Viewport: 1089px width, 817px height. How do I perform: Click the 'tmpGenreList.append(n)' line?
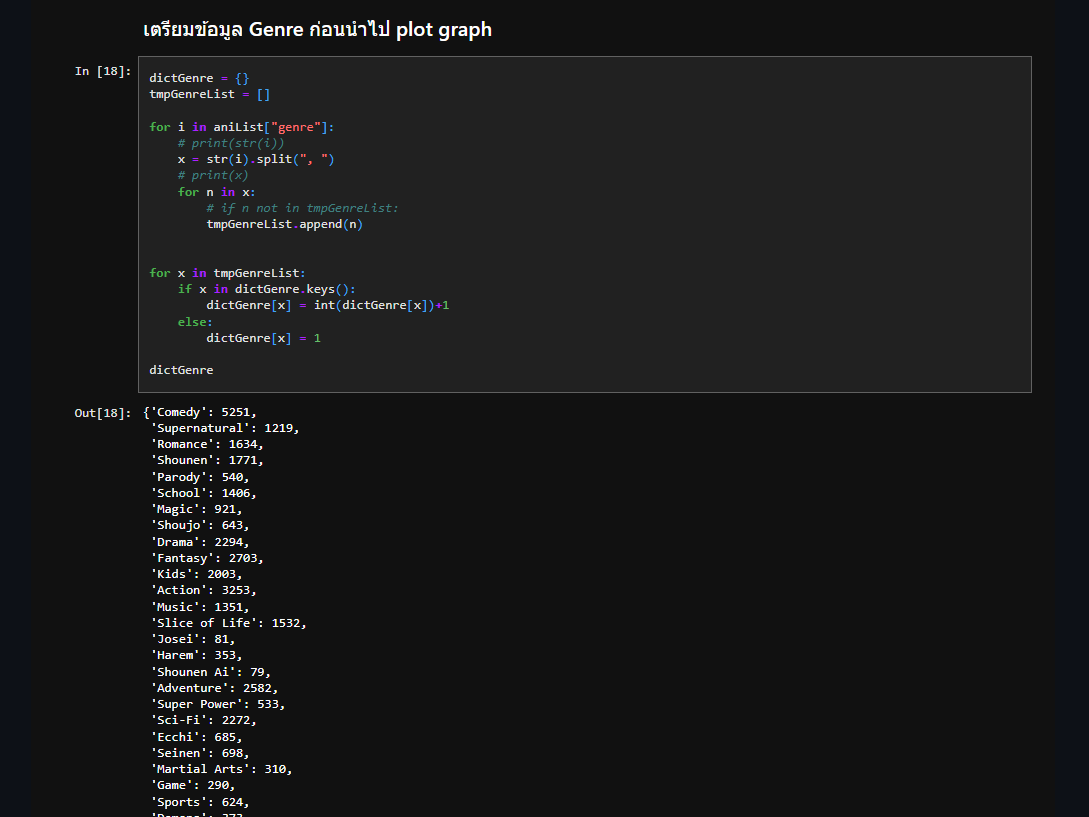coord(285,224)
